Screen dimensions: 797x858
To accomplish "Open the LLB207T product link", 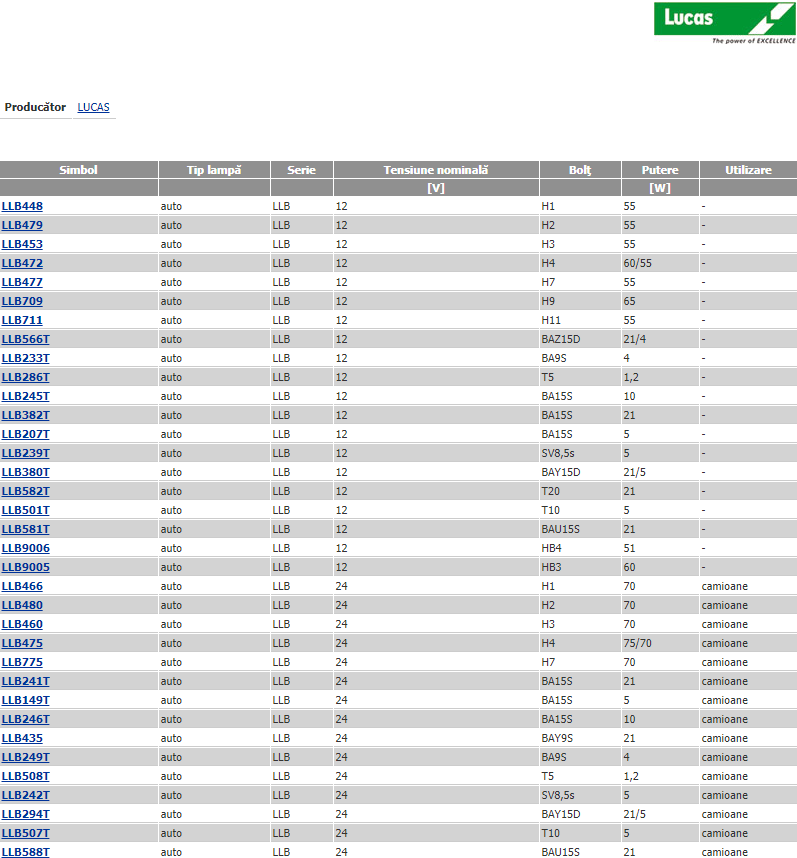I will tap(25, 434).
